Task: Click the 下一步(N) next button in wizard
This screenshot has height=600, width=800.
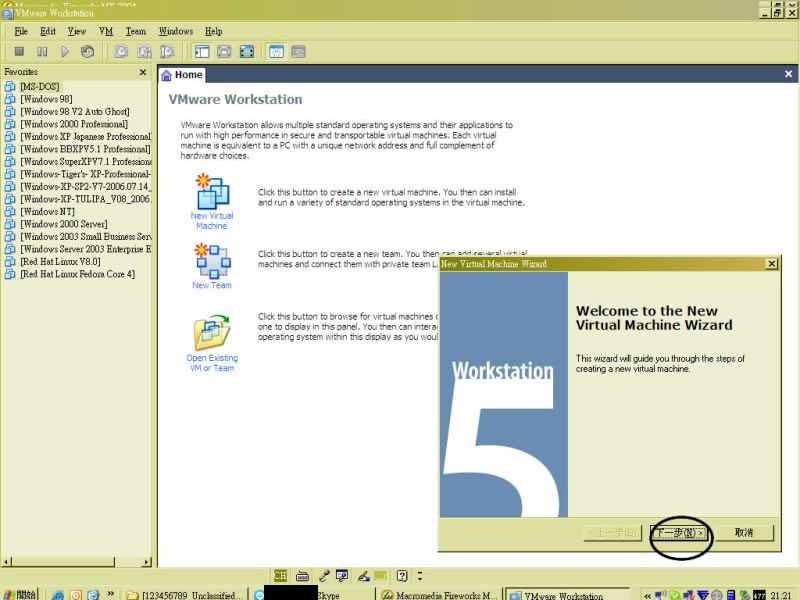Action: (x=680, y=533)
